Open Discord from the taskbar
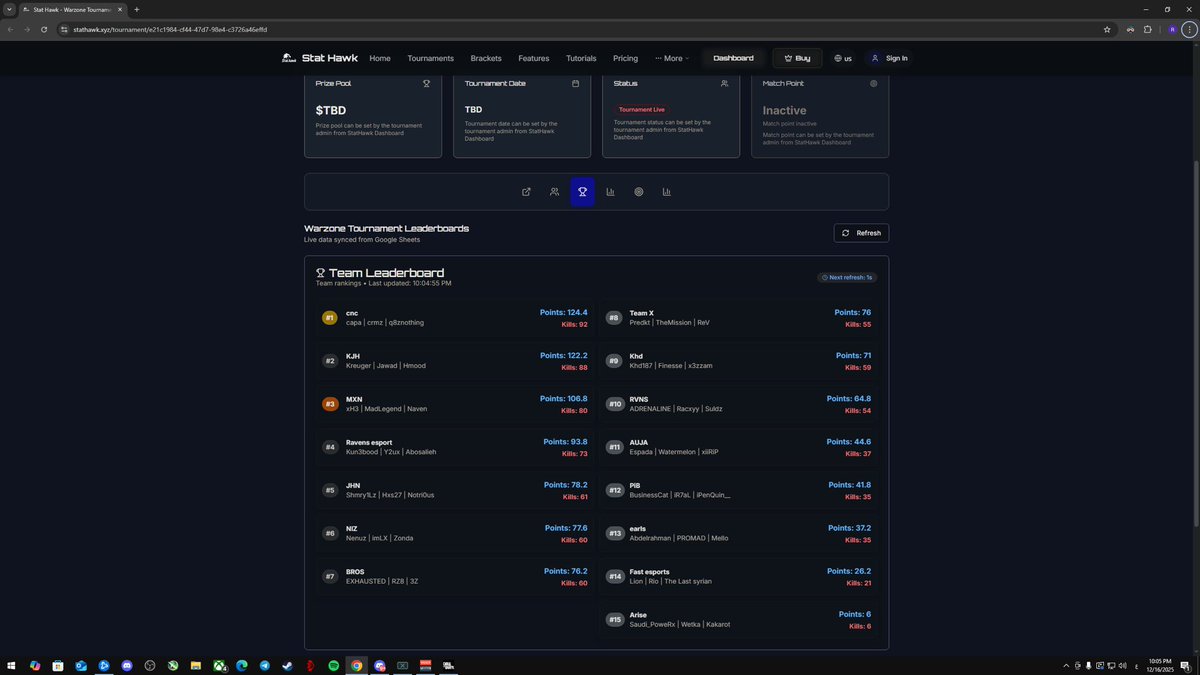Viewport: 1200px width, 675px height. click(127, 665)
